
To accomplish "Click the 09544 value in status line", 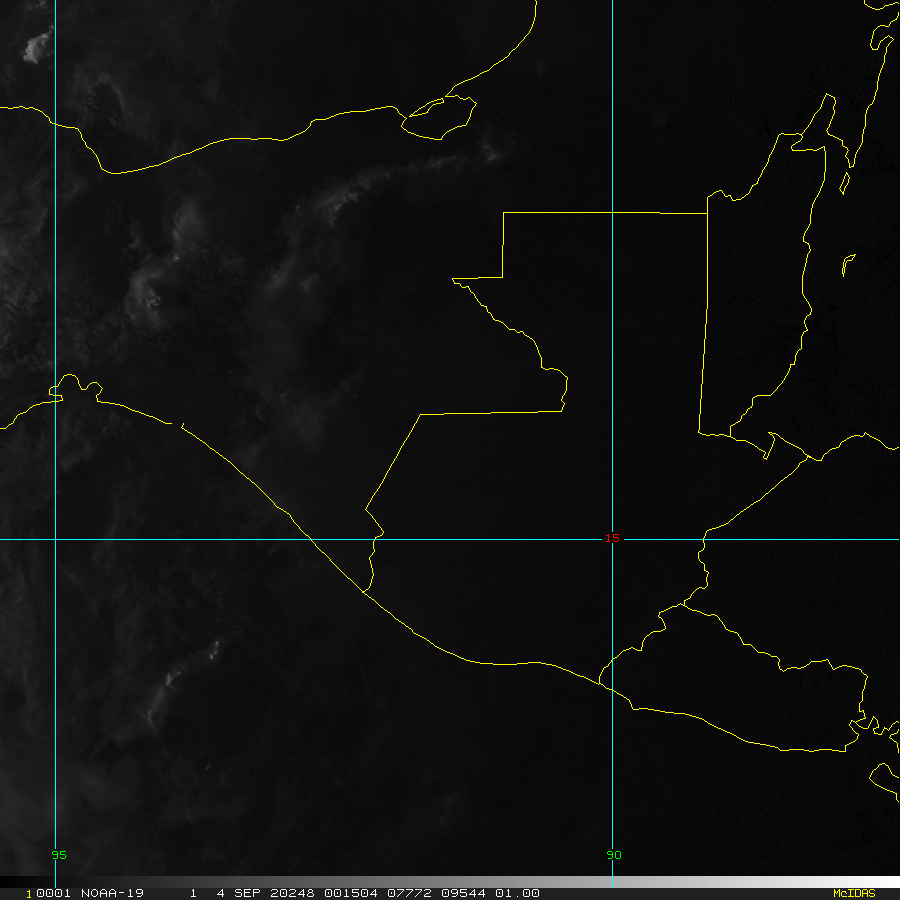I will click(x=461, y=893).
